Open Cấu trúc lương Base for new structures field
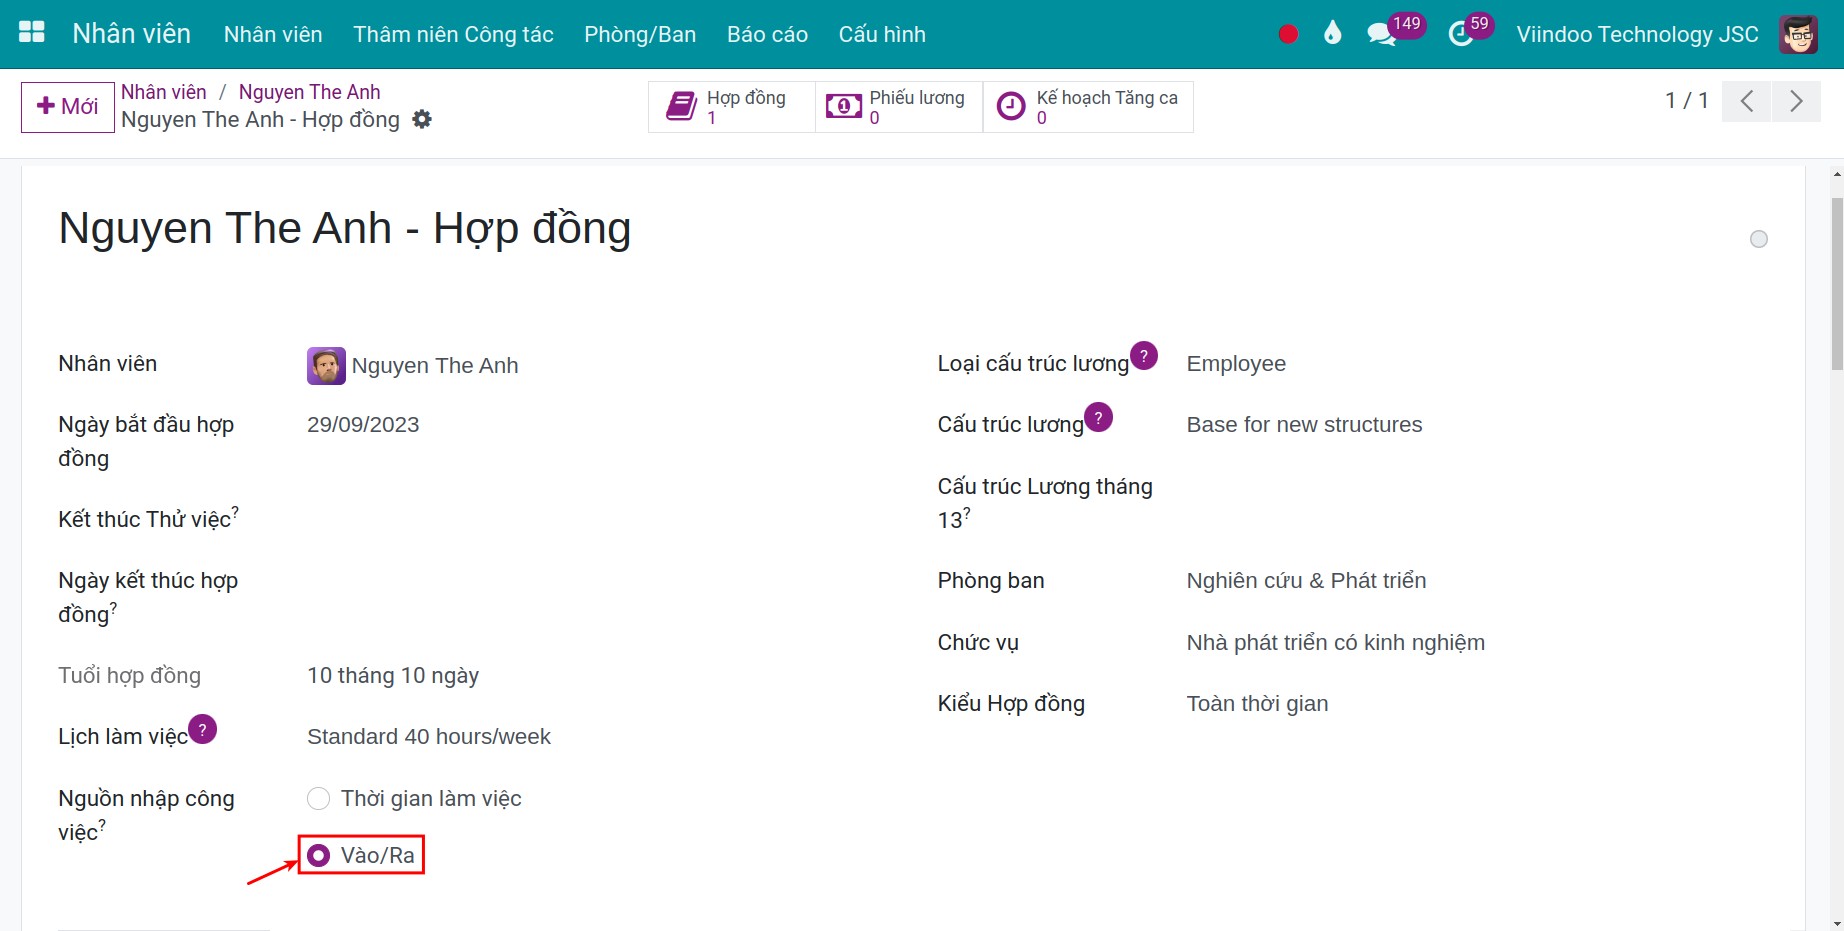Viewport: 1844px width, 931px height. tap(1304, 425)
